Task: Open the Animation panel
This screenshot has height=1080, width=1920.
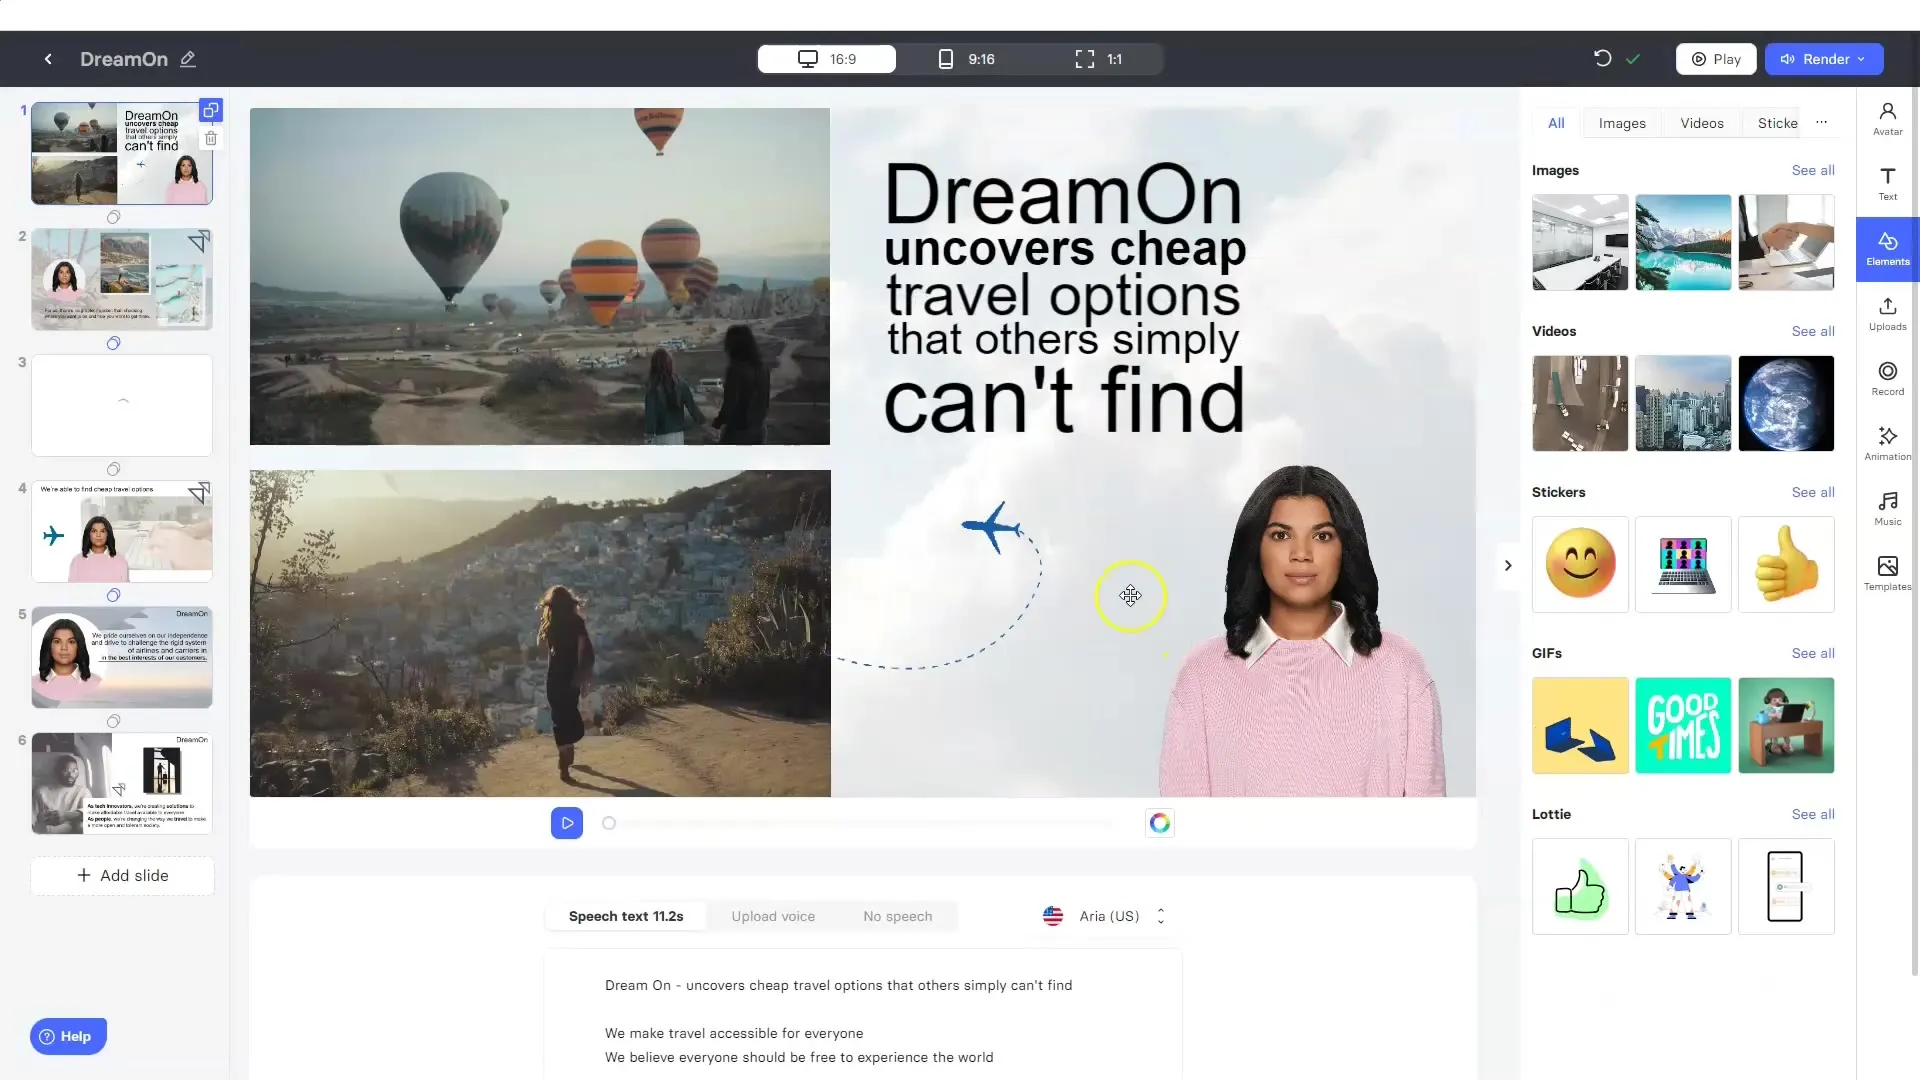Action: [1887, 443]
